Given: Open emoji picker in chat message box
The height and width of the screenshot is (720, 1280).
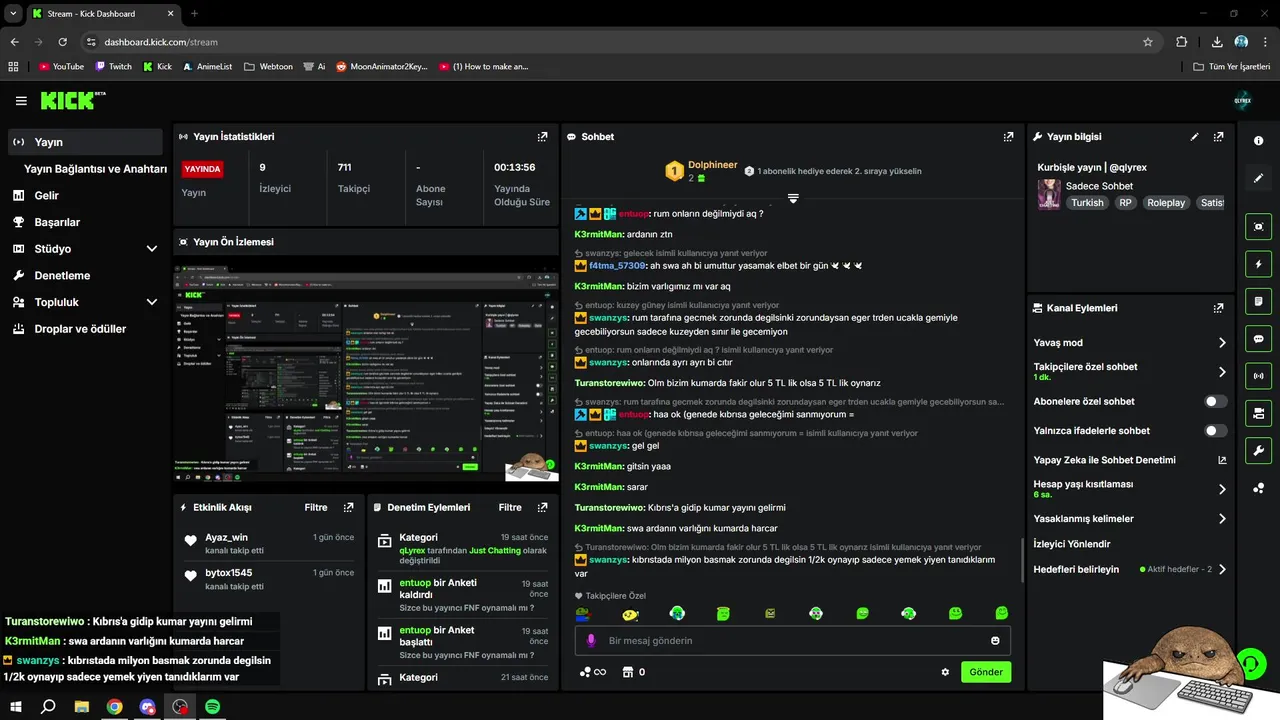Looking at the screenshot, I should (x=995, y=641).
